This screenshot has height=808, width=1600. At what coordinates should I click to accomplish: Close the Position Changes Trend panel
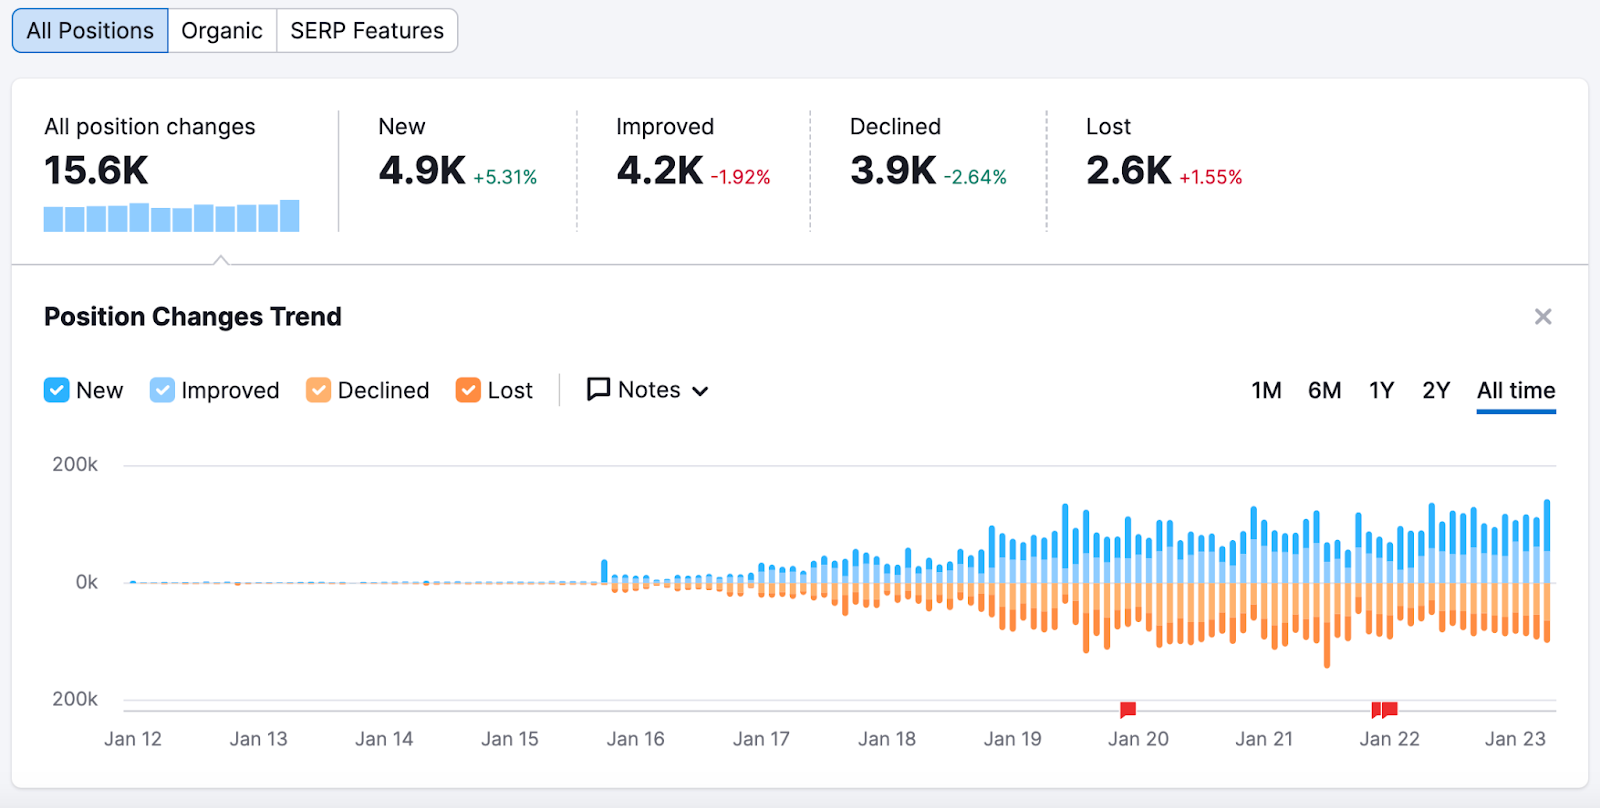[x=1543, y=317]
